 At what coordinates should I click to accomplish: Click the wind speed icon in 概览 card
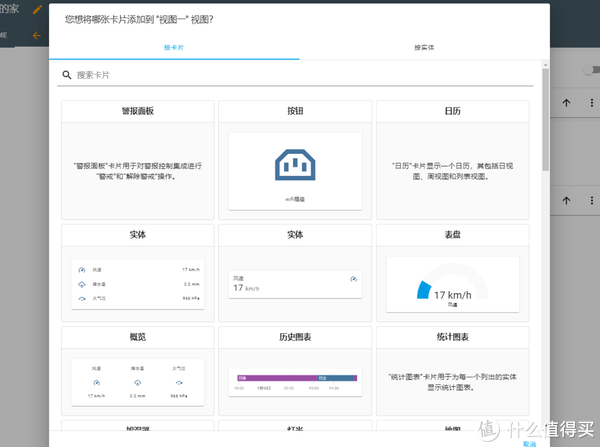tap(96, 382)
